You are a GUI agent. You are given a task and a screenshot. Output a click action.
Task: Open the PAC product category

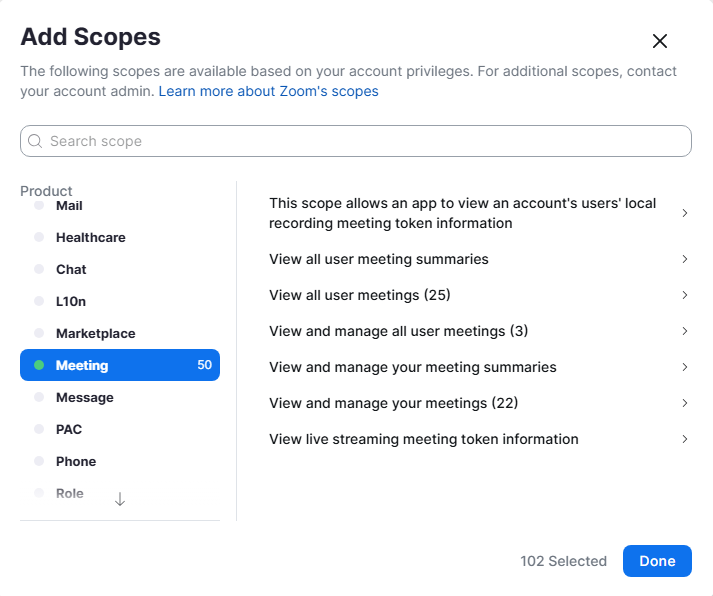pos(69,430)
